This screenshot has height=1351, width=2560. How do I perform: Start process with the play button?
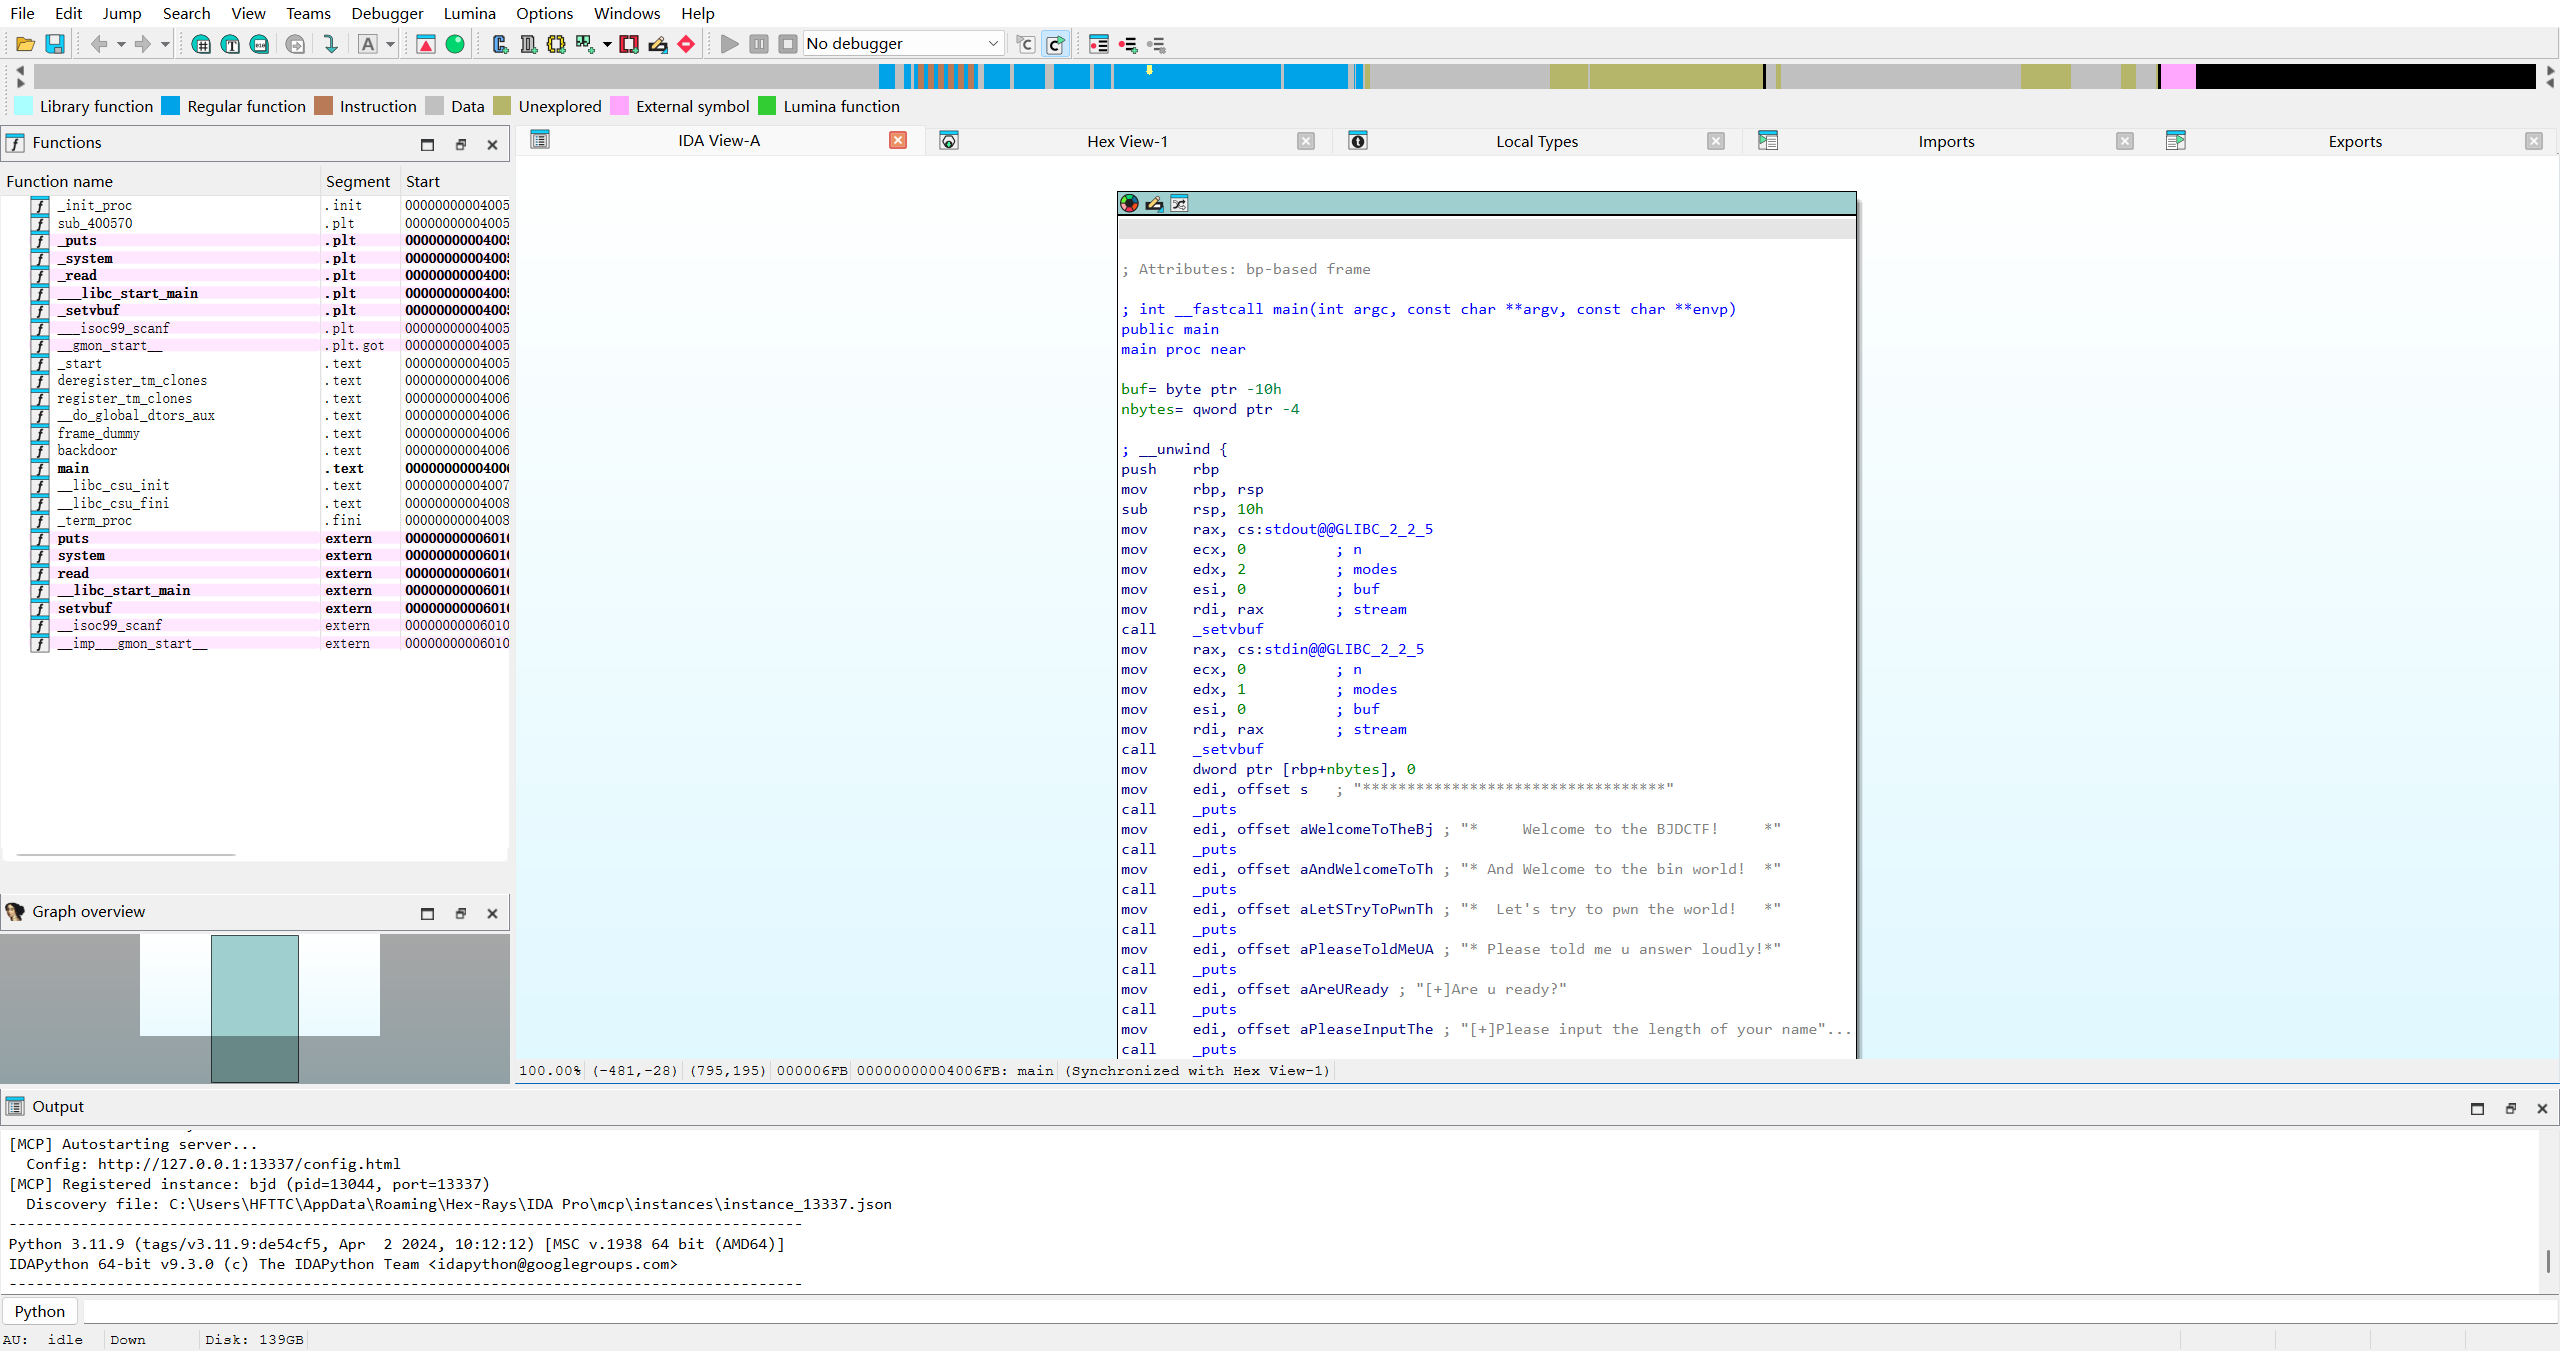[x=730, y=44]
